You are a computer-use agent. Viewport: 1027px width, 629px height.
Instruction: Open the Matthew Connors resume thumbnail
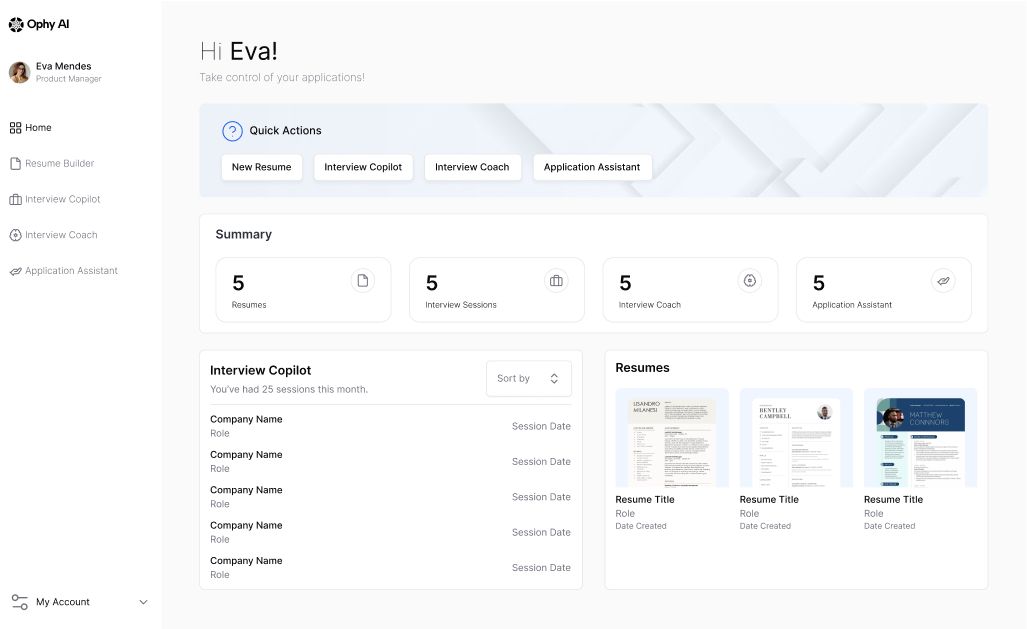[x=920, y=438]
